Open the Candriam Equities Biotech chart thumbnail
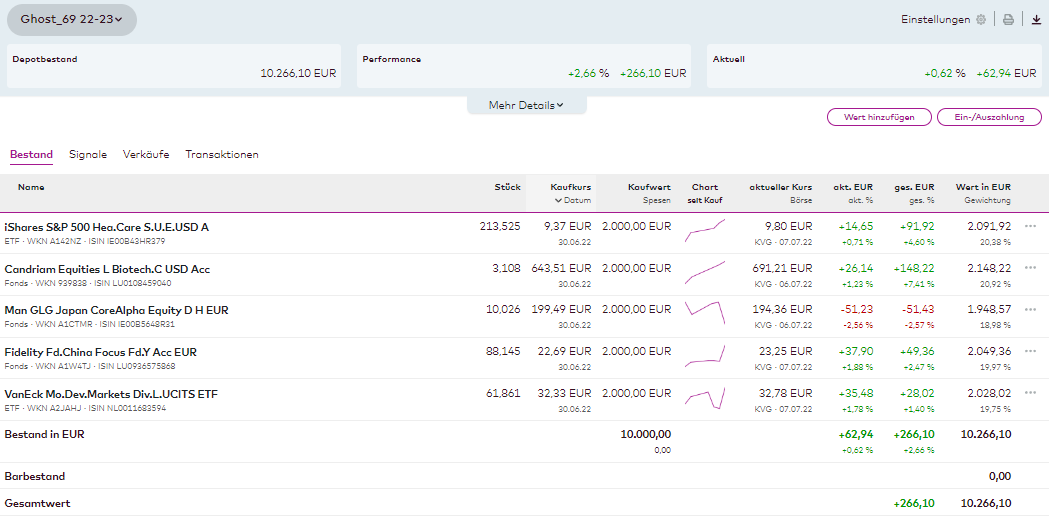The image size is (1049, 525). pyautogui.click(x=705, y=268)
